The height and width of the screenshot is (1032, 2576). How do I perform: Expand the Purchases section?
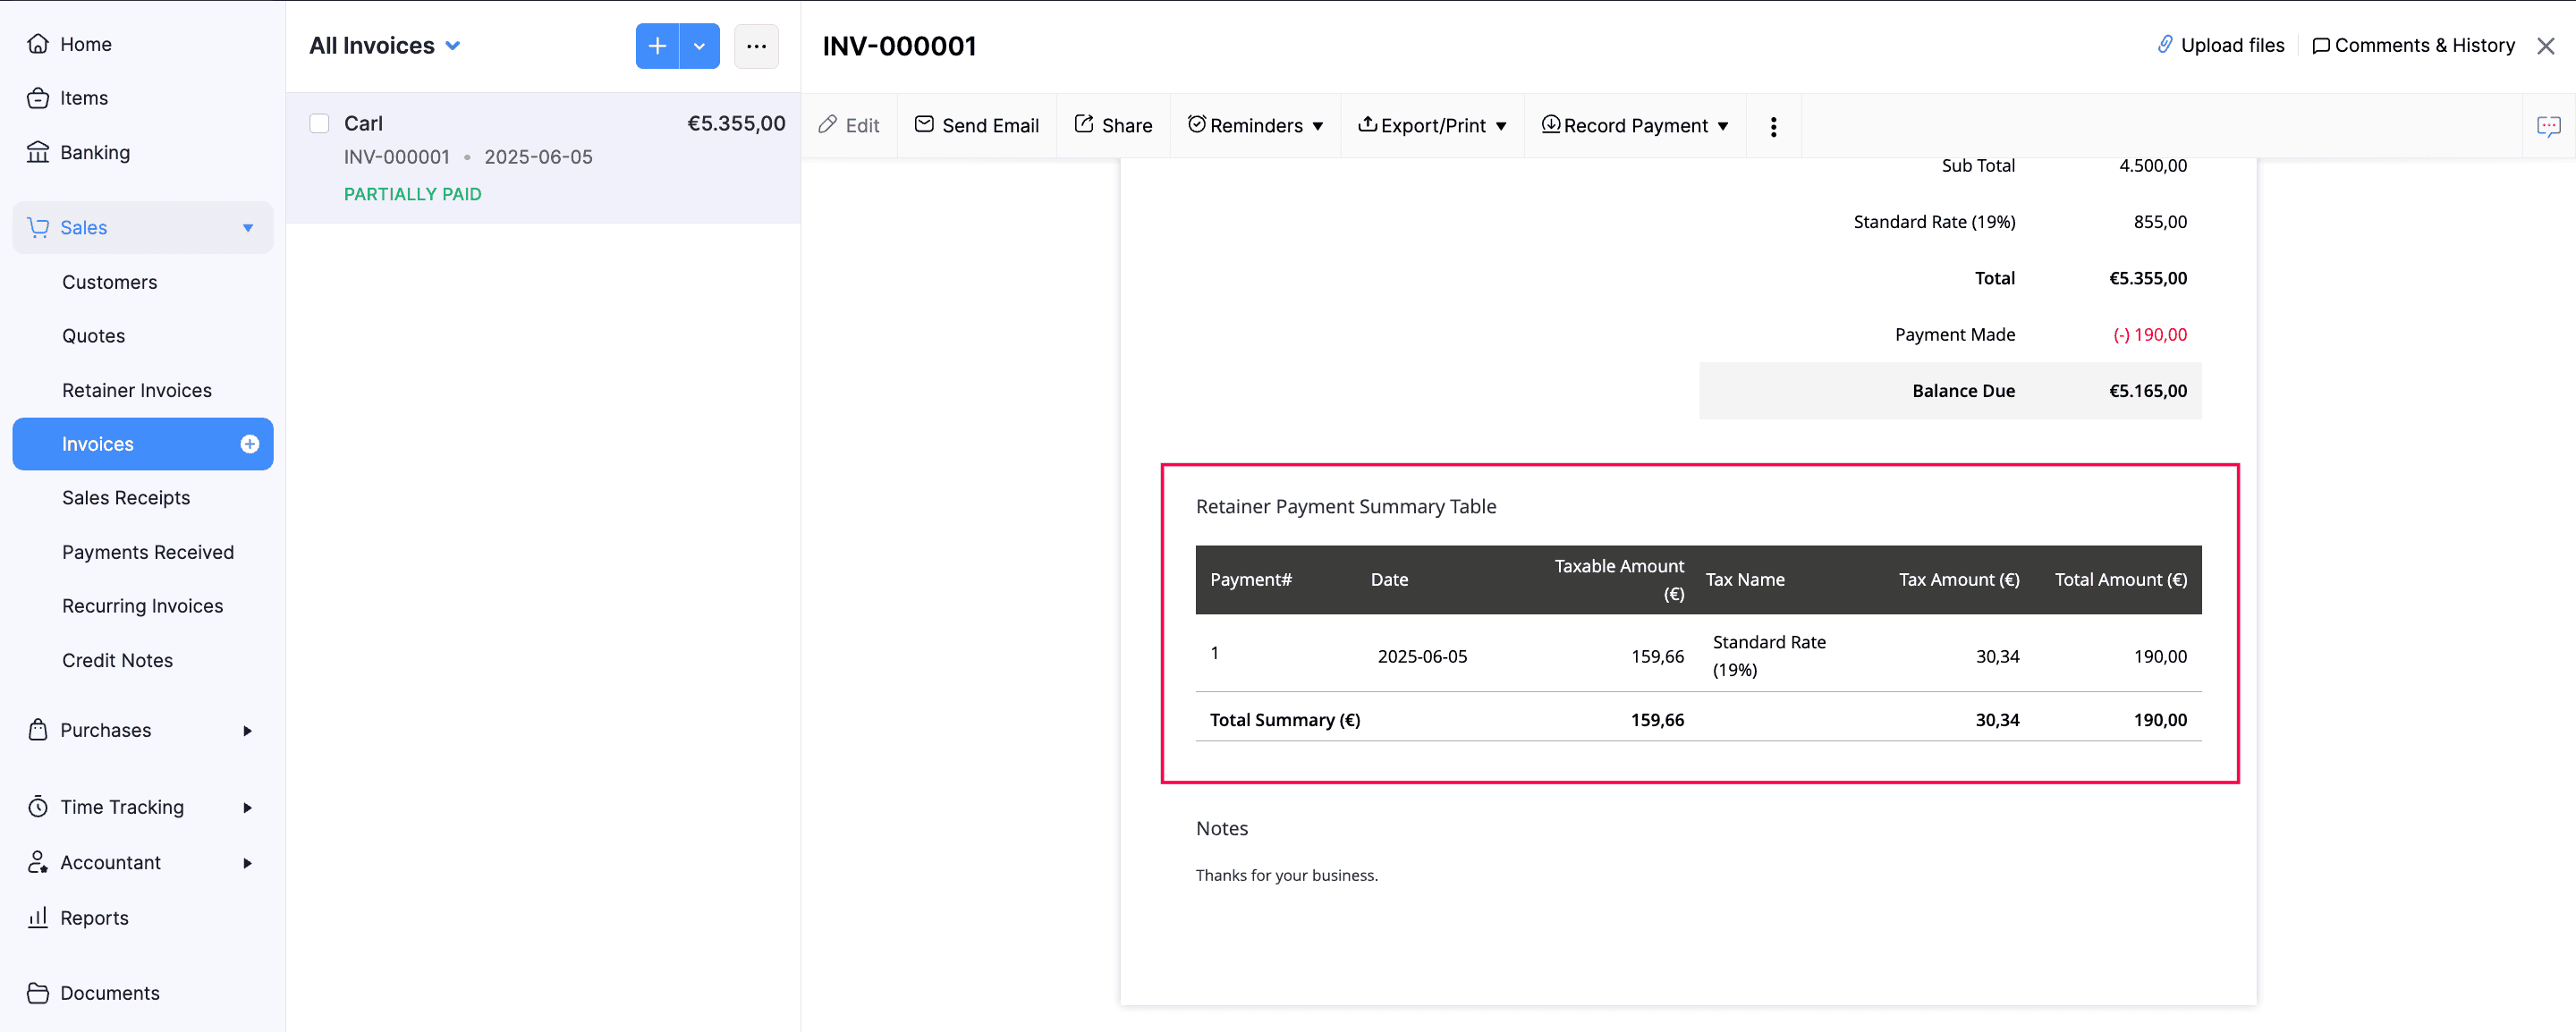(x=105, y=730)
